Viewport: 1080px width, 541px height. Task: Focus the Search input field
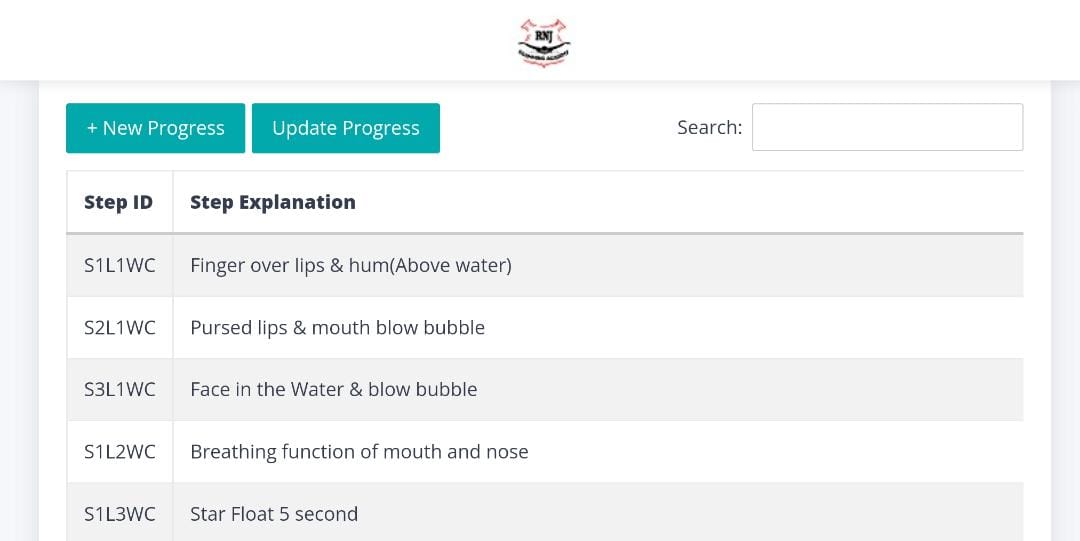[x=887, y=127]
